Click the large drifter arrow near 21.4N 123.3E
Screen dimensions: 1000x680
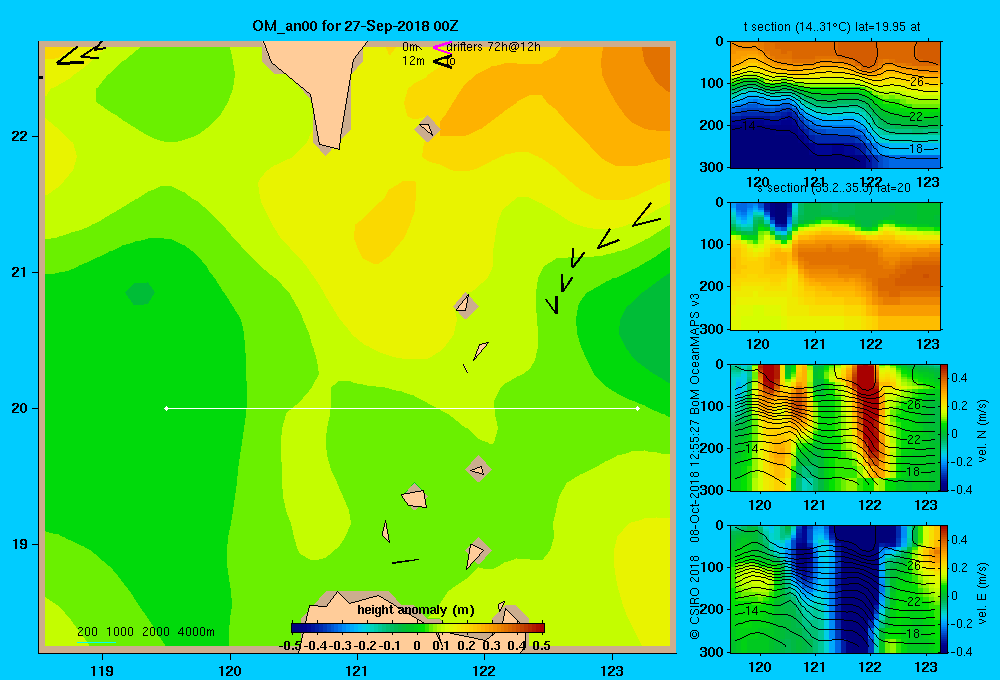point(646,216)
